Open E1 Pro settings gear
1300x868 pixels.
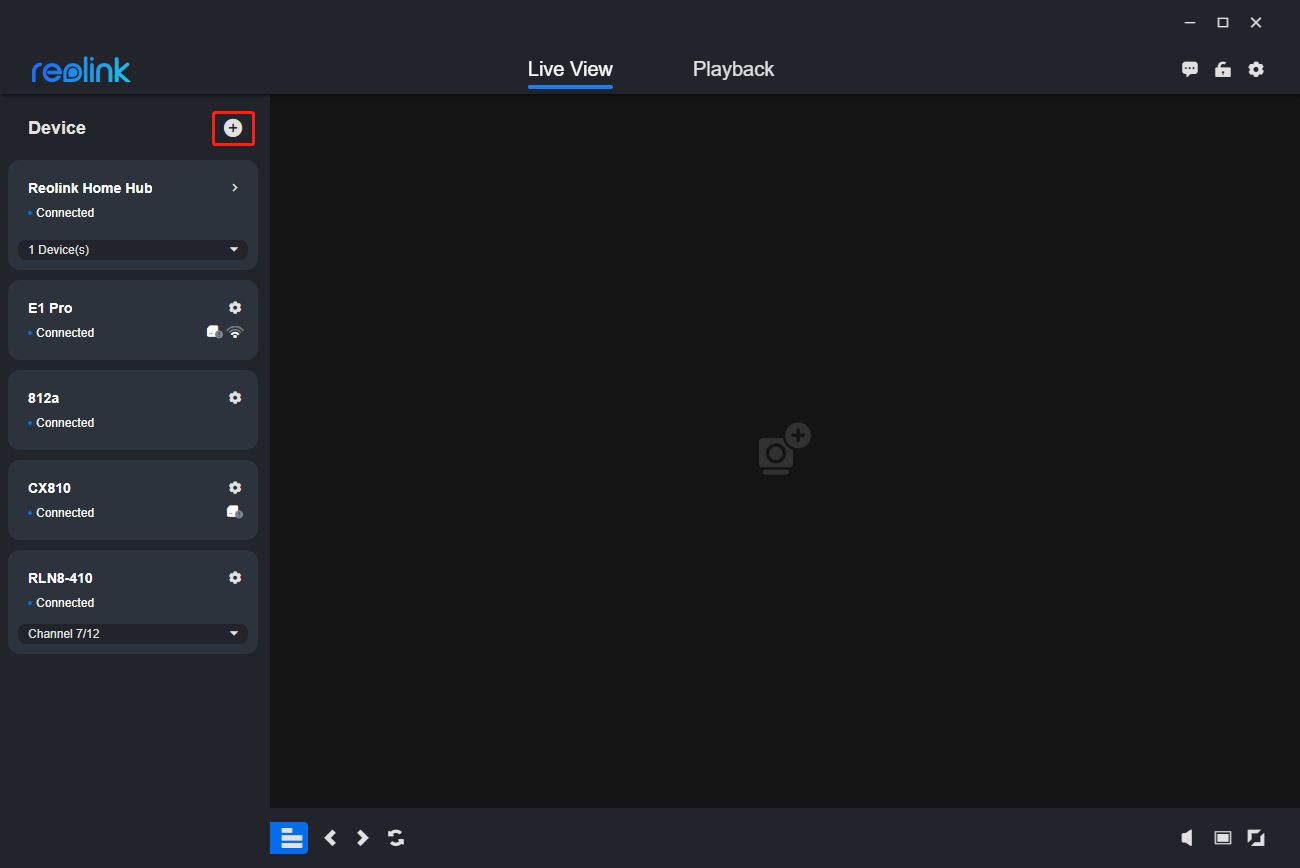pyautogui.click(x=235, y=308)
